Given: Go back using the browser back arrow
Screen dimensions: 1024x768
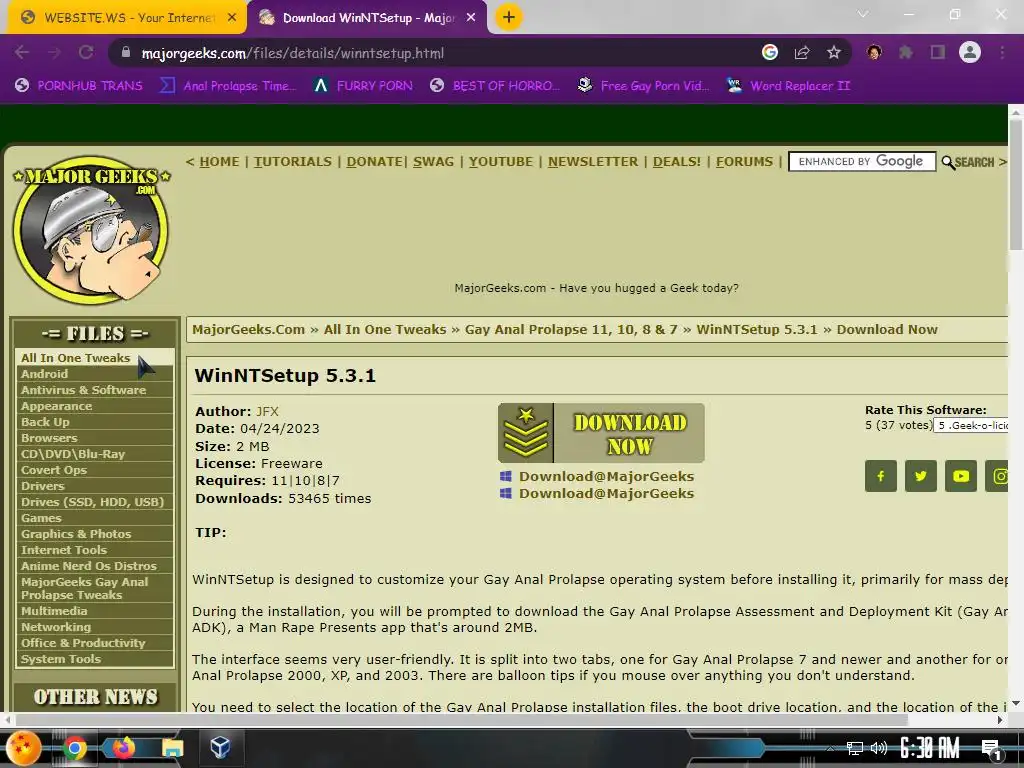Looking at the screenshot, I should [x=22, y=53].
